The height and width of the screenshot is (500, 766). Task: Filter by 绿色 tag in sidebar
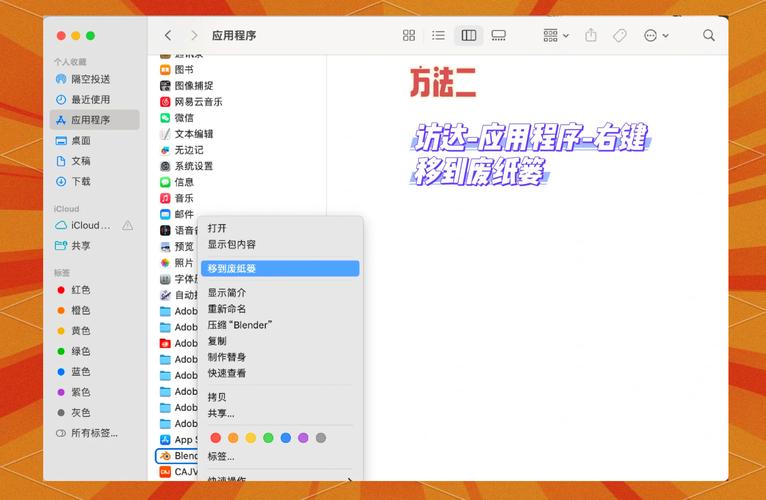click(94, 351)
